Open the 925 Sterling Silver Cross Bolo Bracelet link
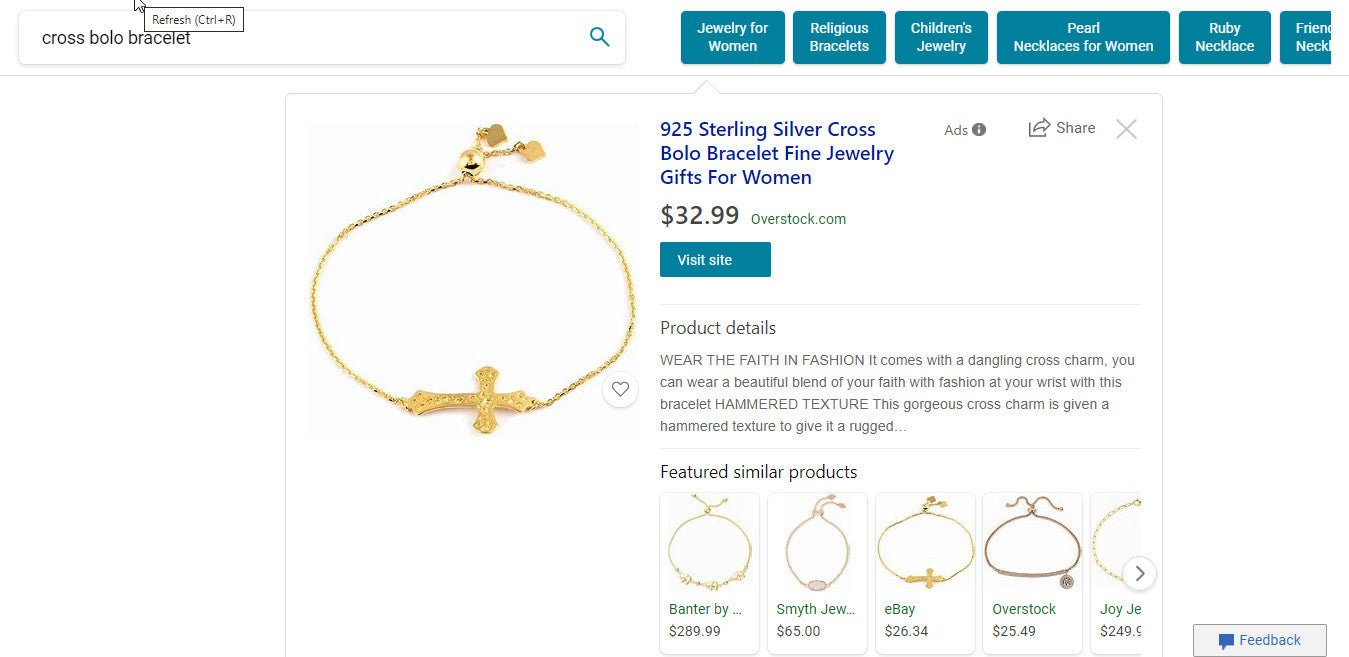 pyautogui.click(x=777, y=153)
